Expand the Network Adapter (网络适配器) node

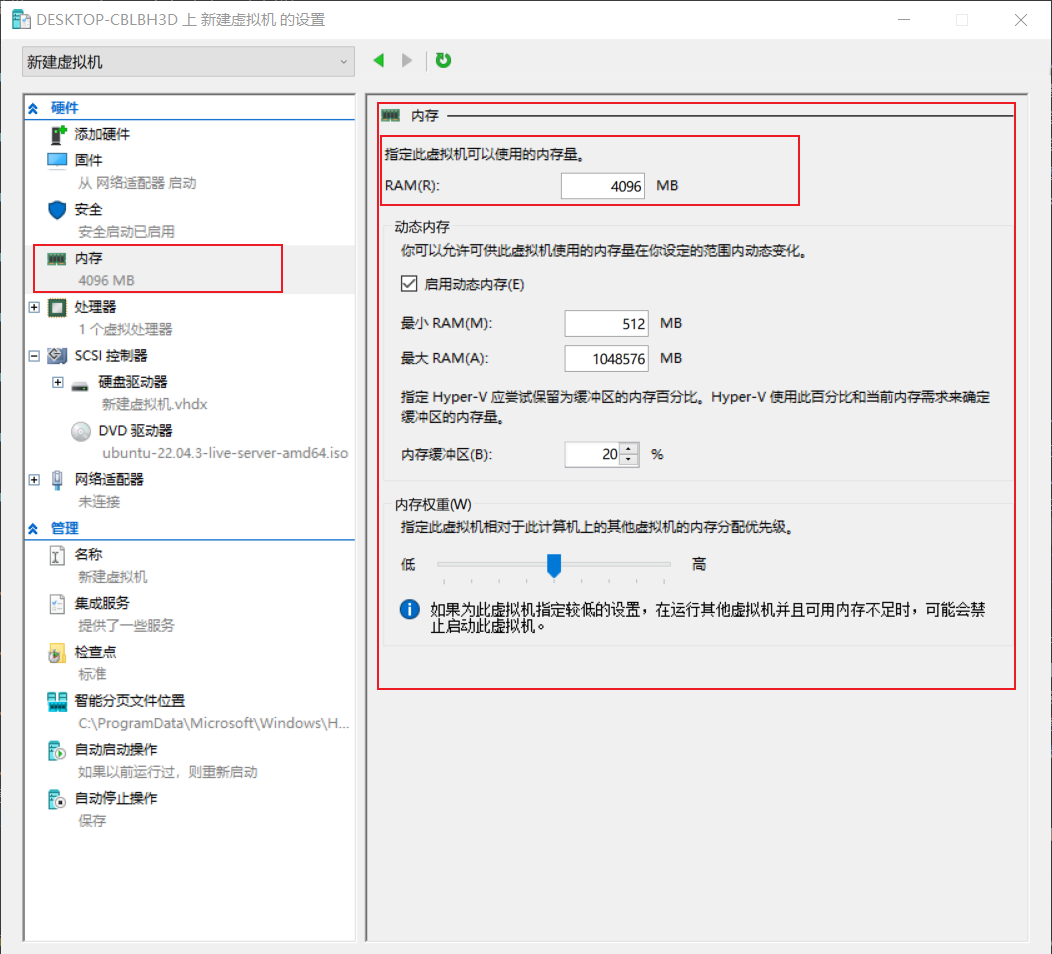click(x=35, y=480)
